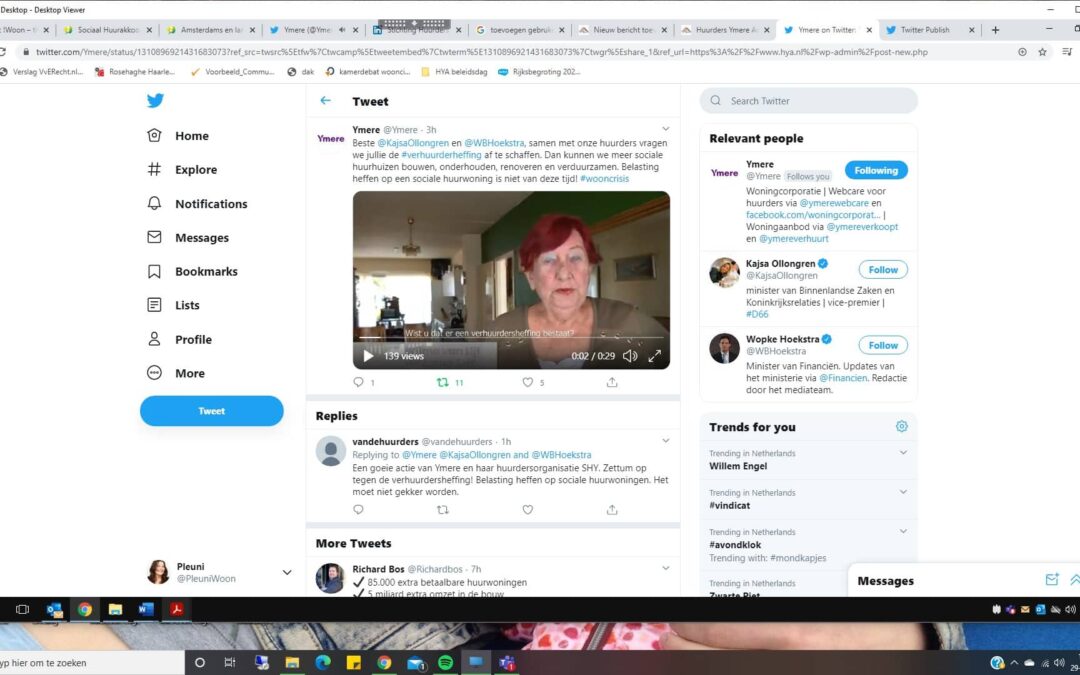The image size is (1080, 675).
Task: Open Word in the remote taskbar
Action: coord(146,610)
